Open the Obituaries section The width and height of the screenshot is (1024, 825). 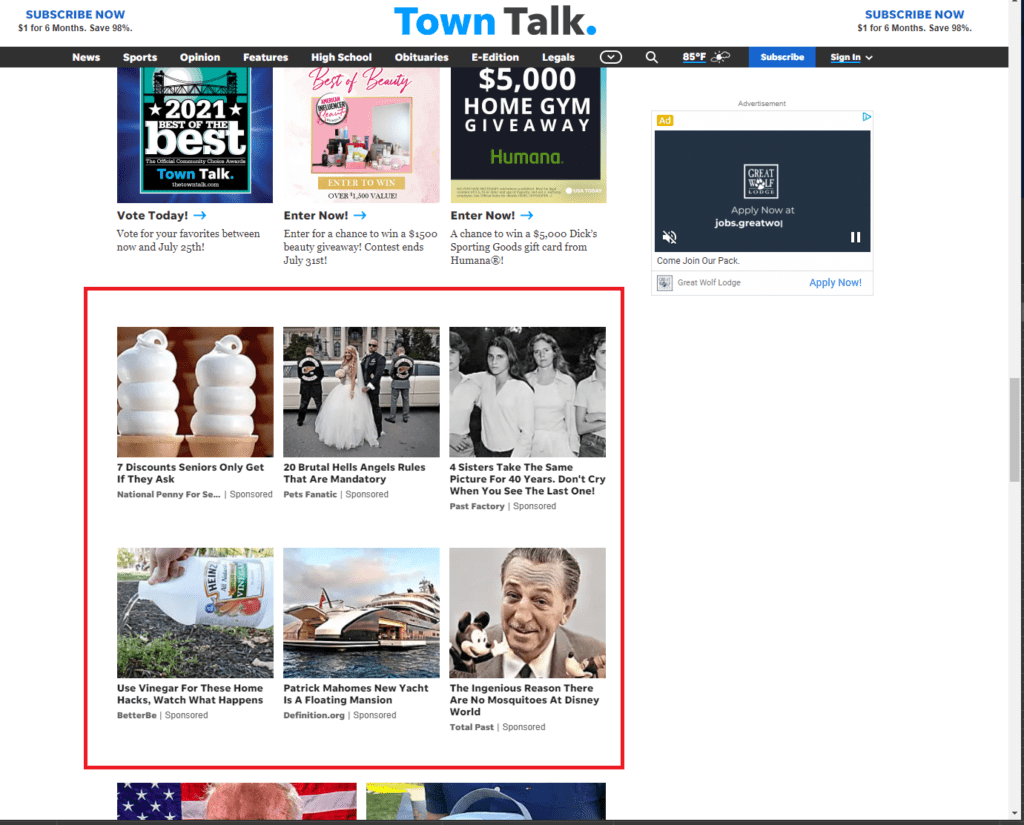421,57
